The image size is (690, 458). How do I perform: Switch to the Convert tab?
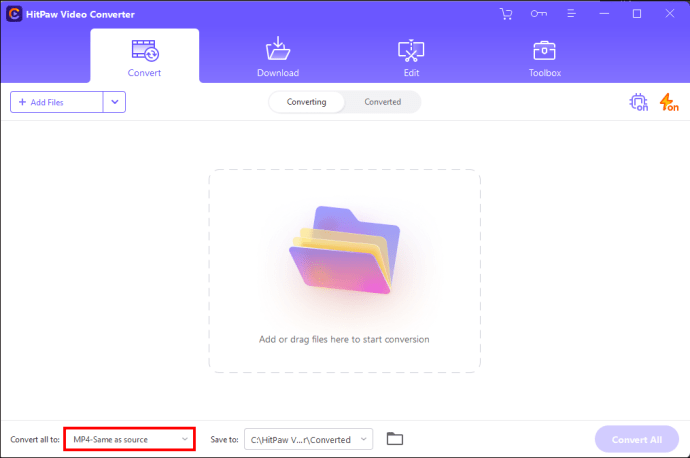click(x=145, y=56)
